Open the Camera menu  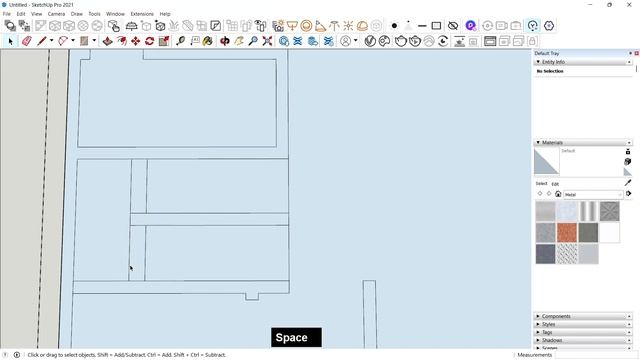point(56,14)
